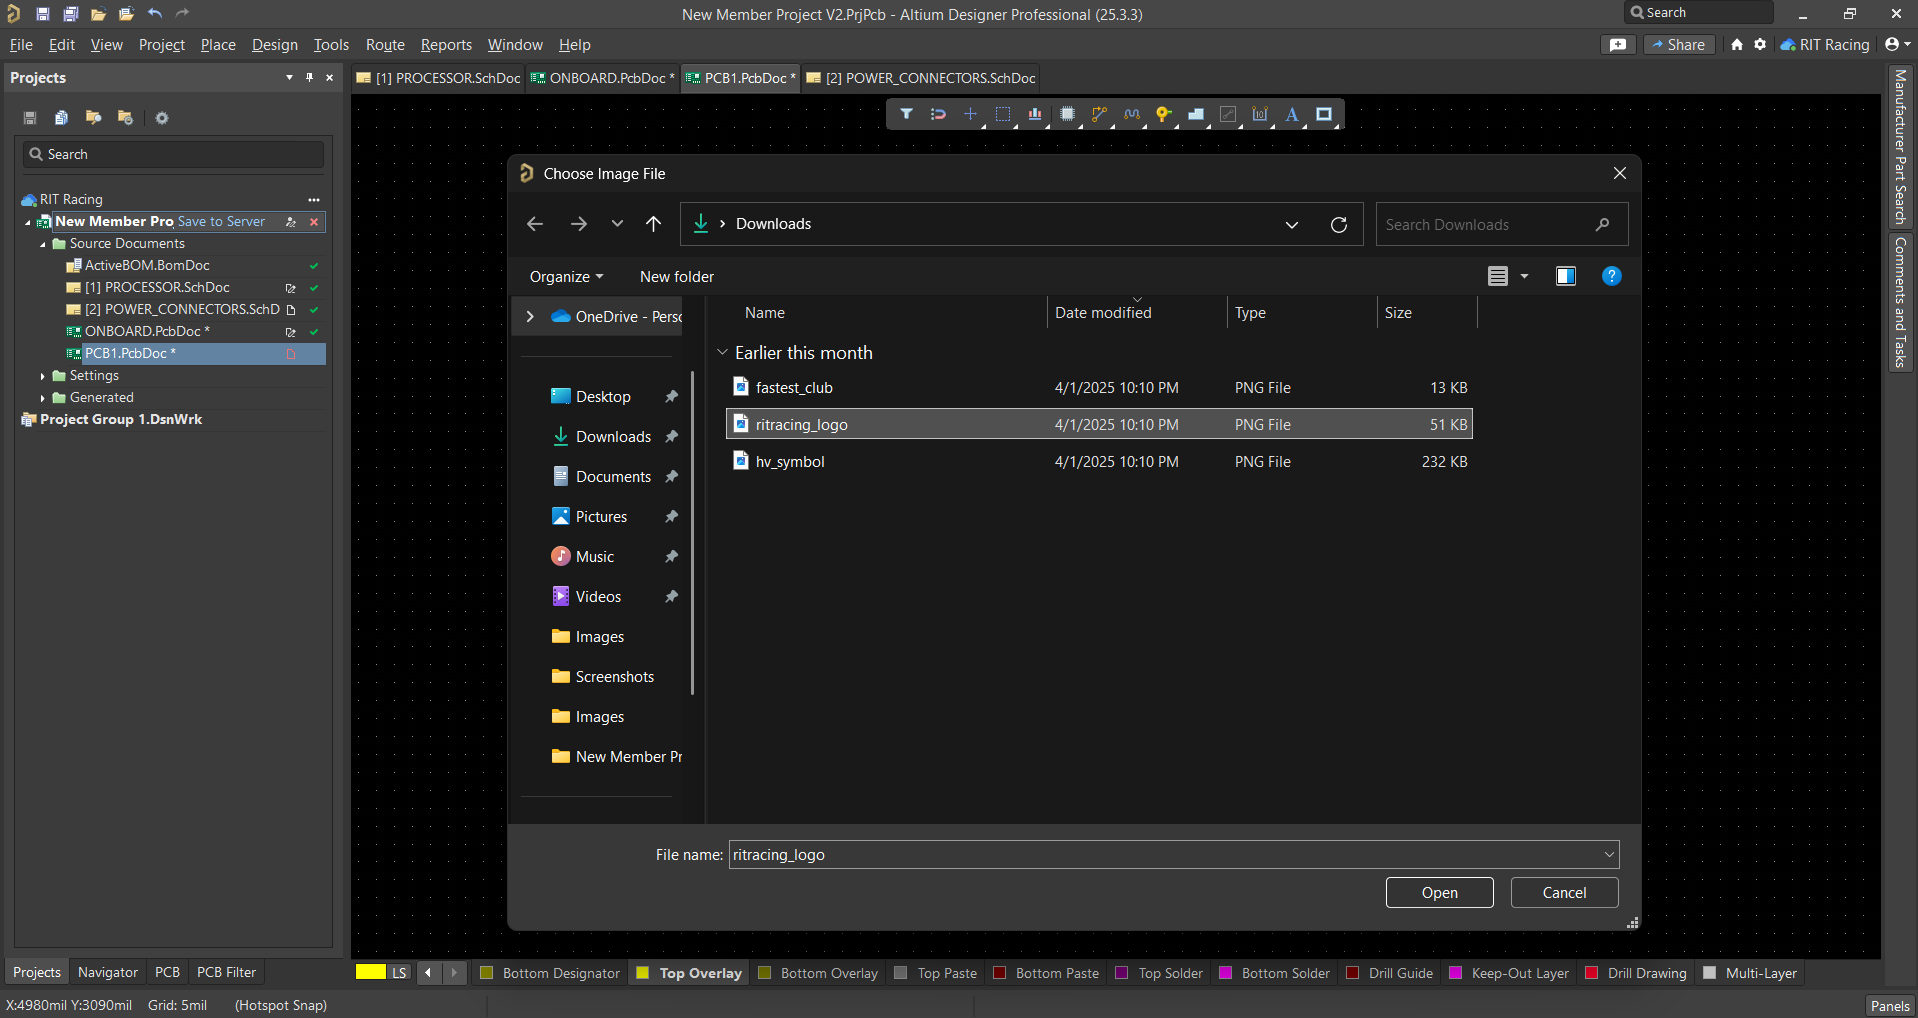
Task: Click the undo arrow icon
Action: point(155,14)
